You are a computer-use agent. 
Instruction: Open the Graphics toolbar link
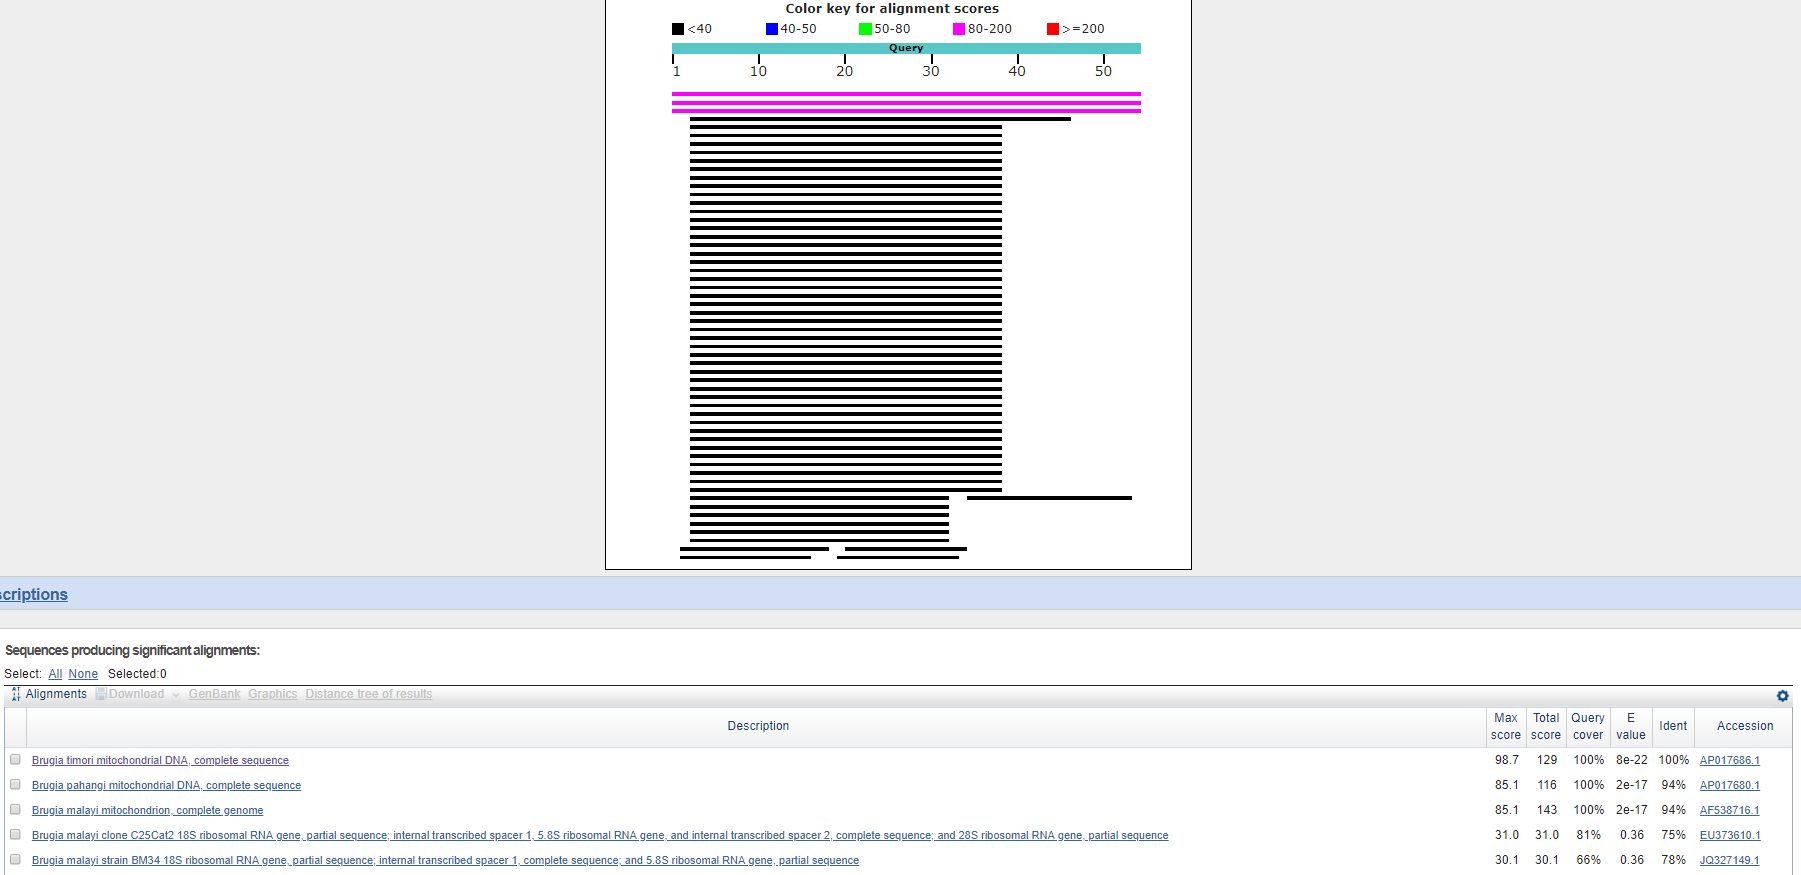pos(273,694)
